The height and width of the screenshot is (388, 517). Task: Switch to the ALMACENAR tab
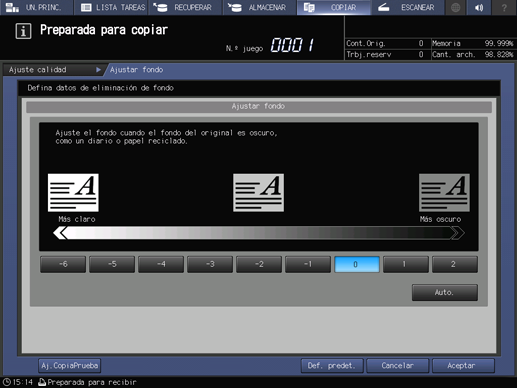point(260,7)
